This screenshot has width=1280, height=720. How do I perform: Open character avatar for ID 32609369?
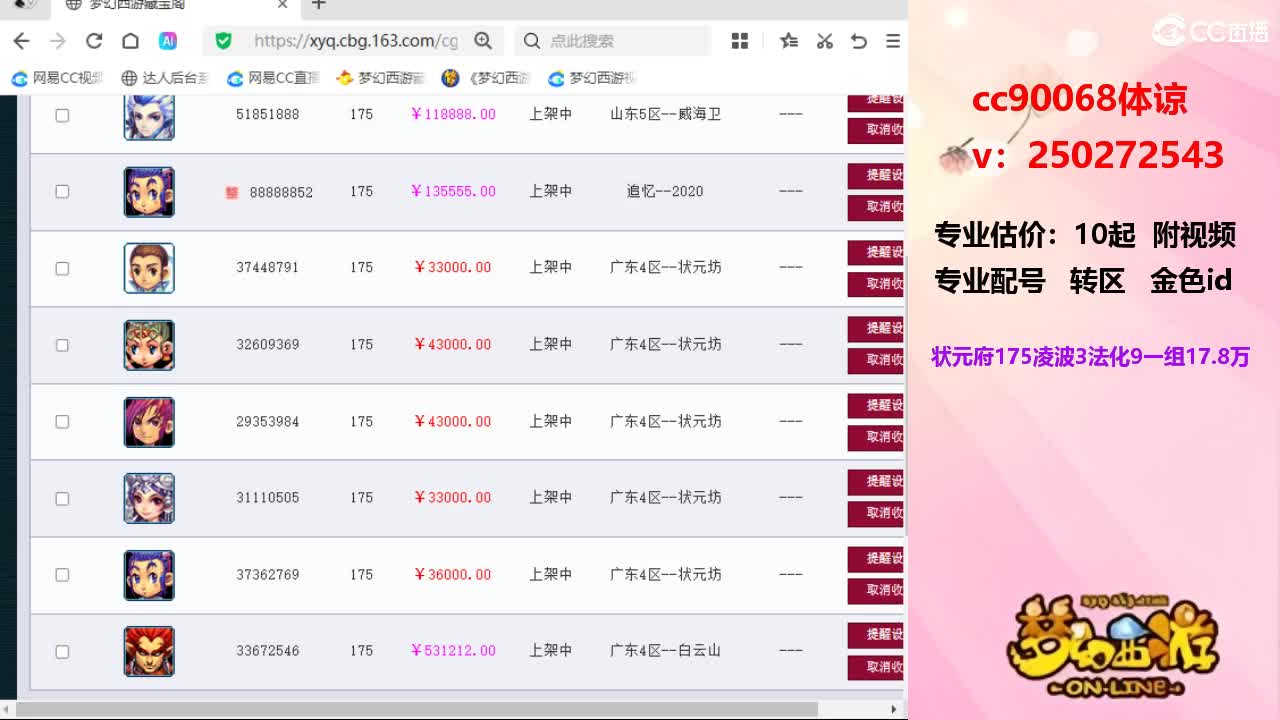(x=149, y=345)
